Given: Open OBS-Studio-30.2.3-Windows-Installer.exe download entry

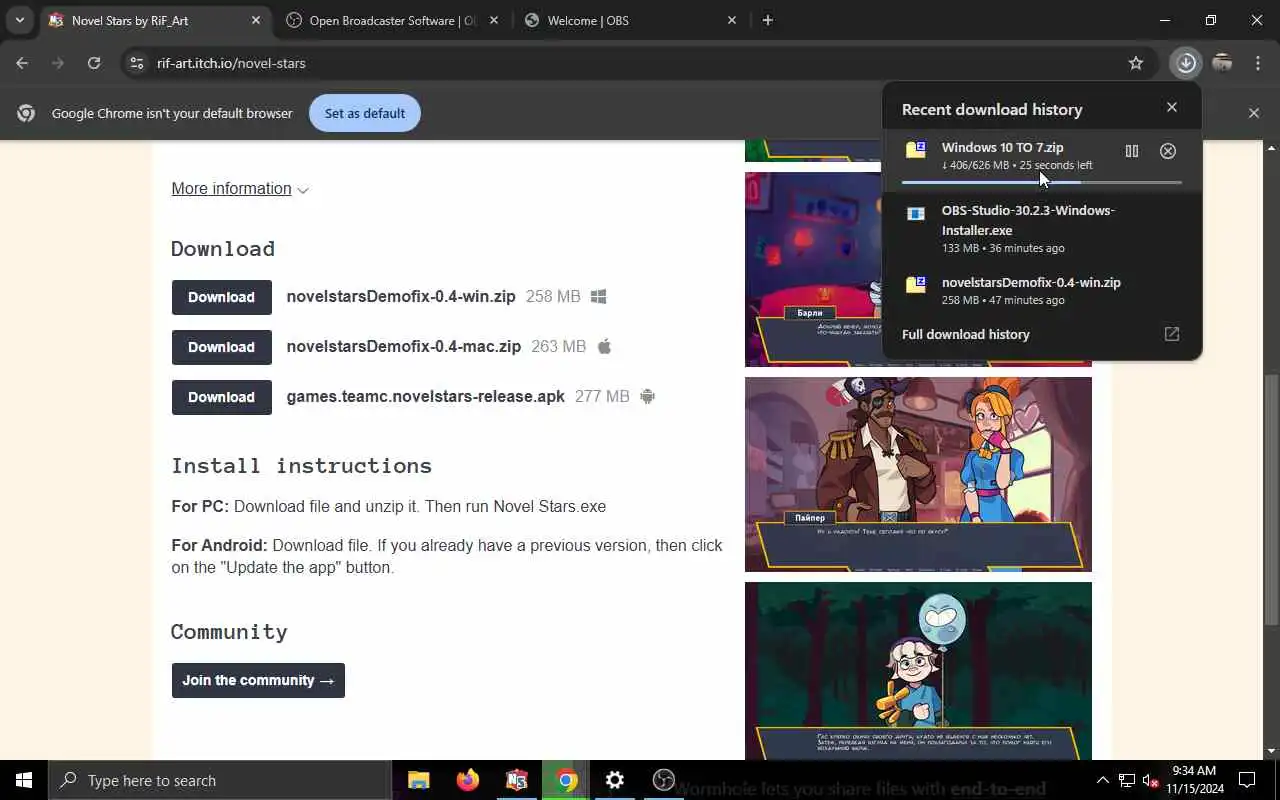Looking at the screenshot, I should click(1042, 228).
